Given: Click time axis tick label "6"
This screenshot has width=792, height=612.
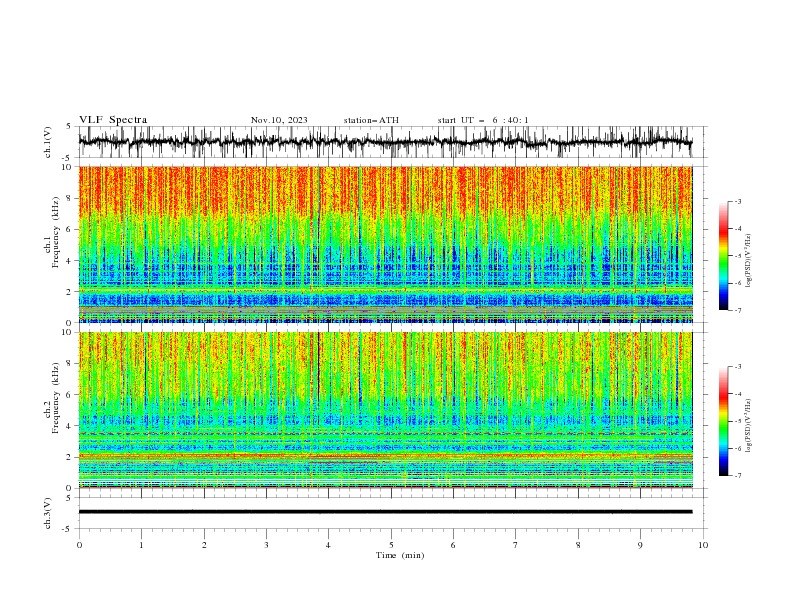Looking at the screenshot, I should pos(453,545).
